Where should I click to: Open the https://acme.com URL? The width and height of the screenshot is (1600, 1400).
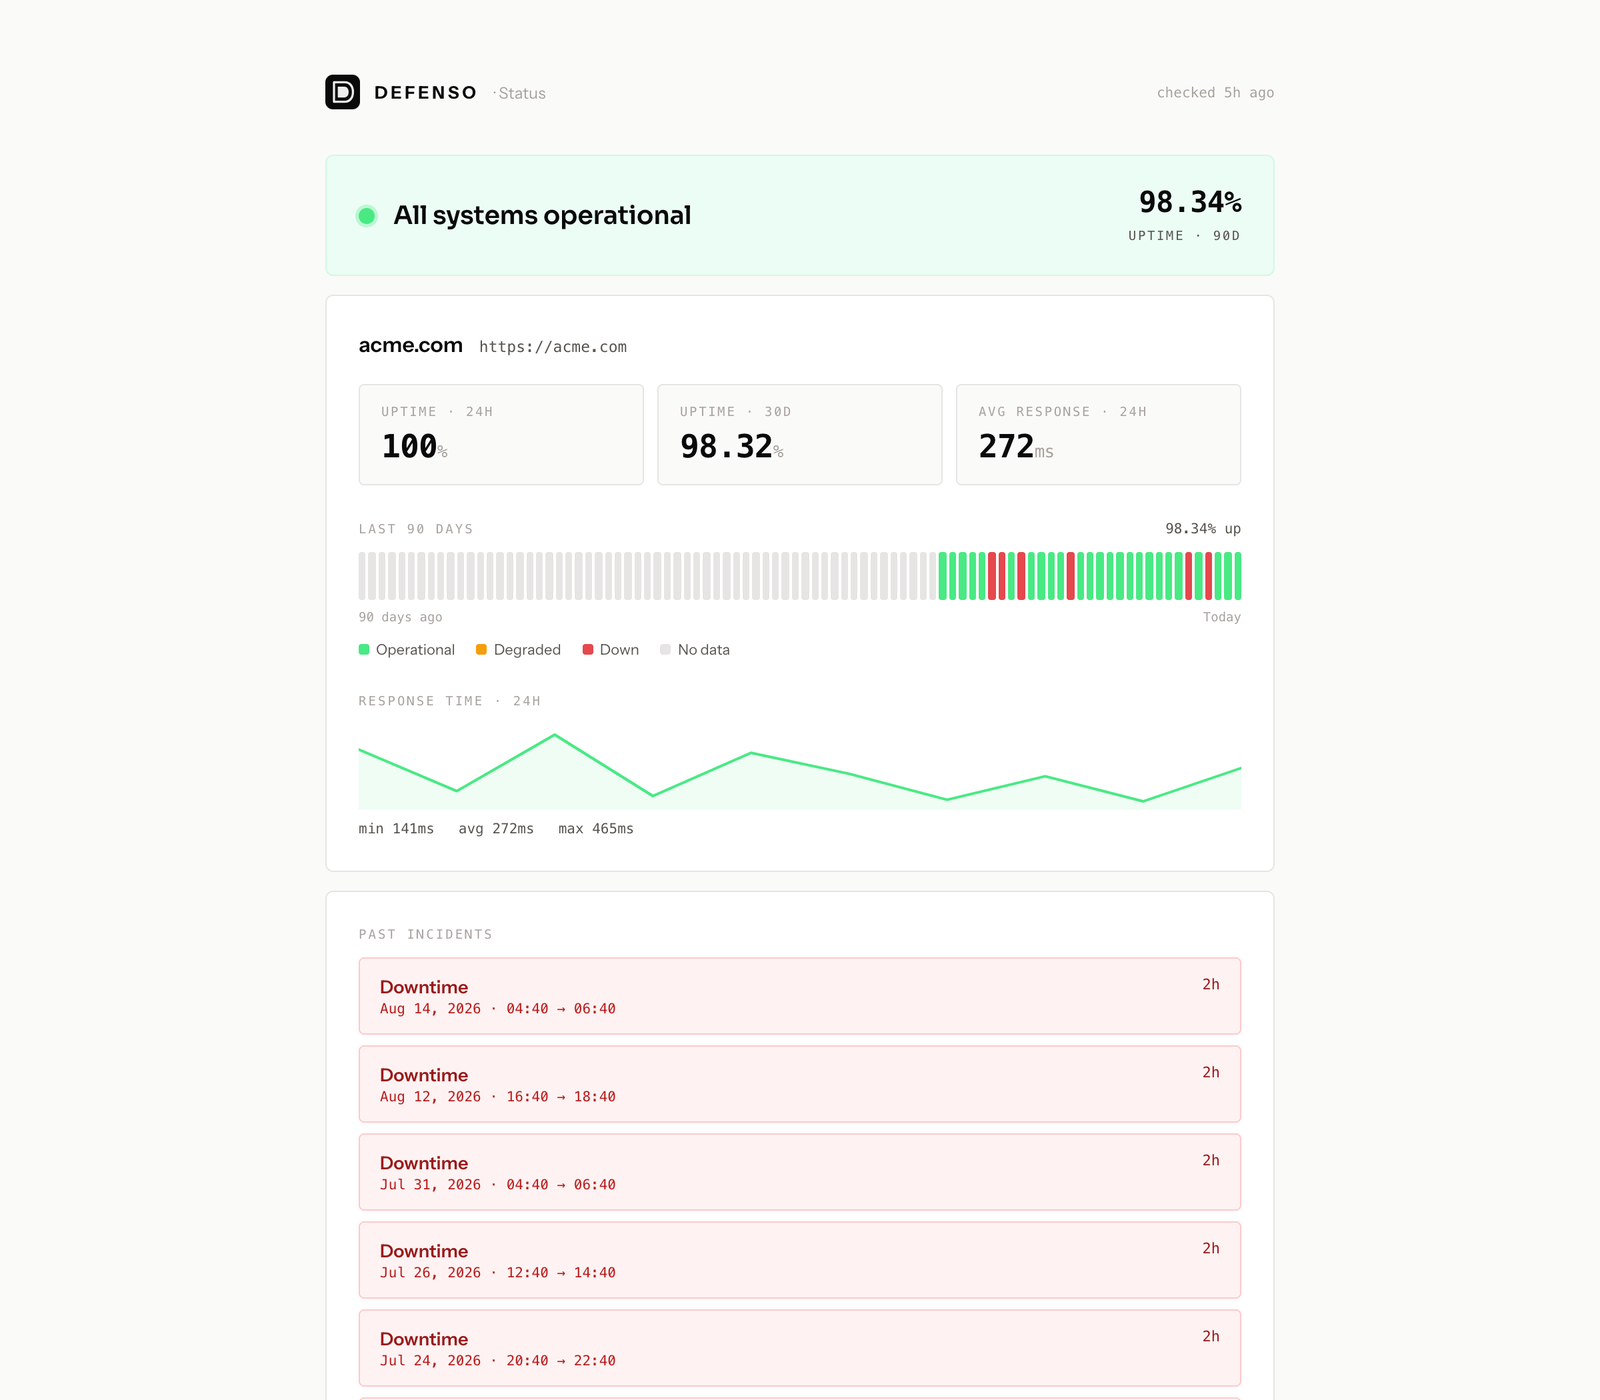pos(553,347)
